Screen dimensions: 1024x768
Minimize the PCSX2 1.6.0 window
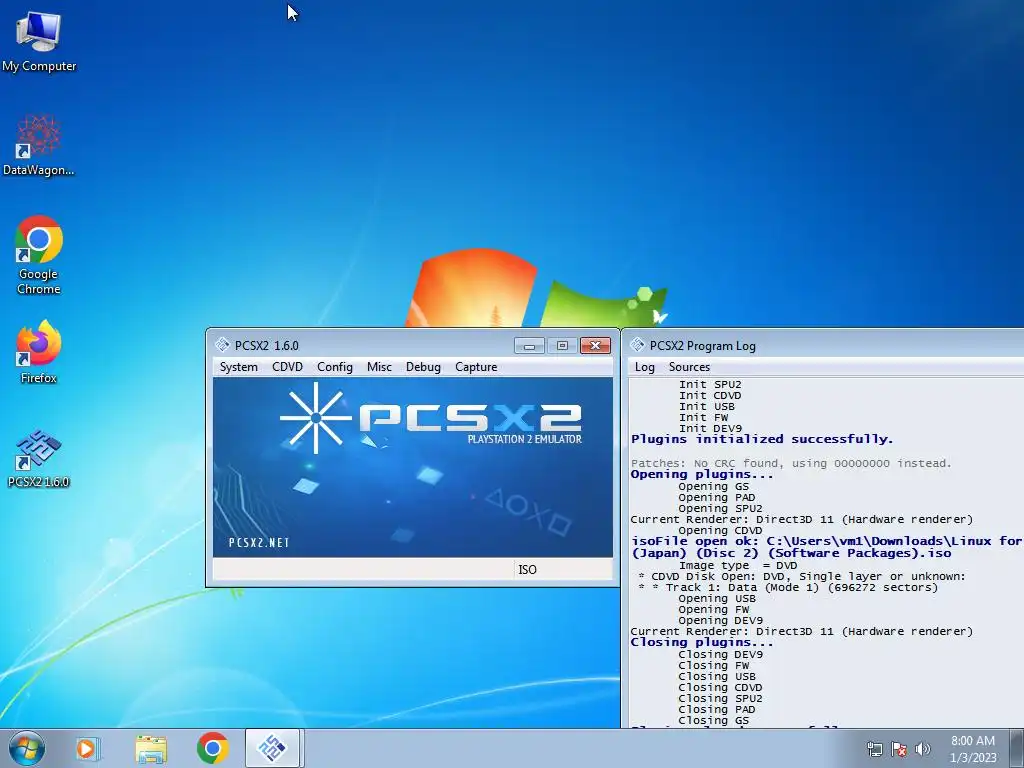(530, 345)
